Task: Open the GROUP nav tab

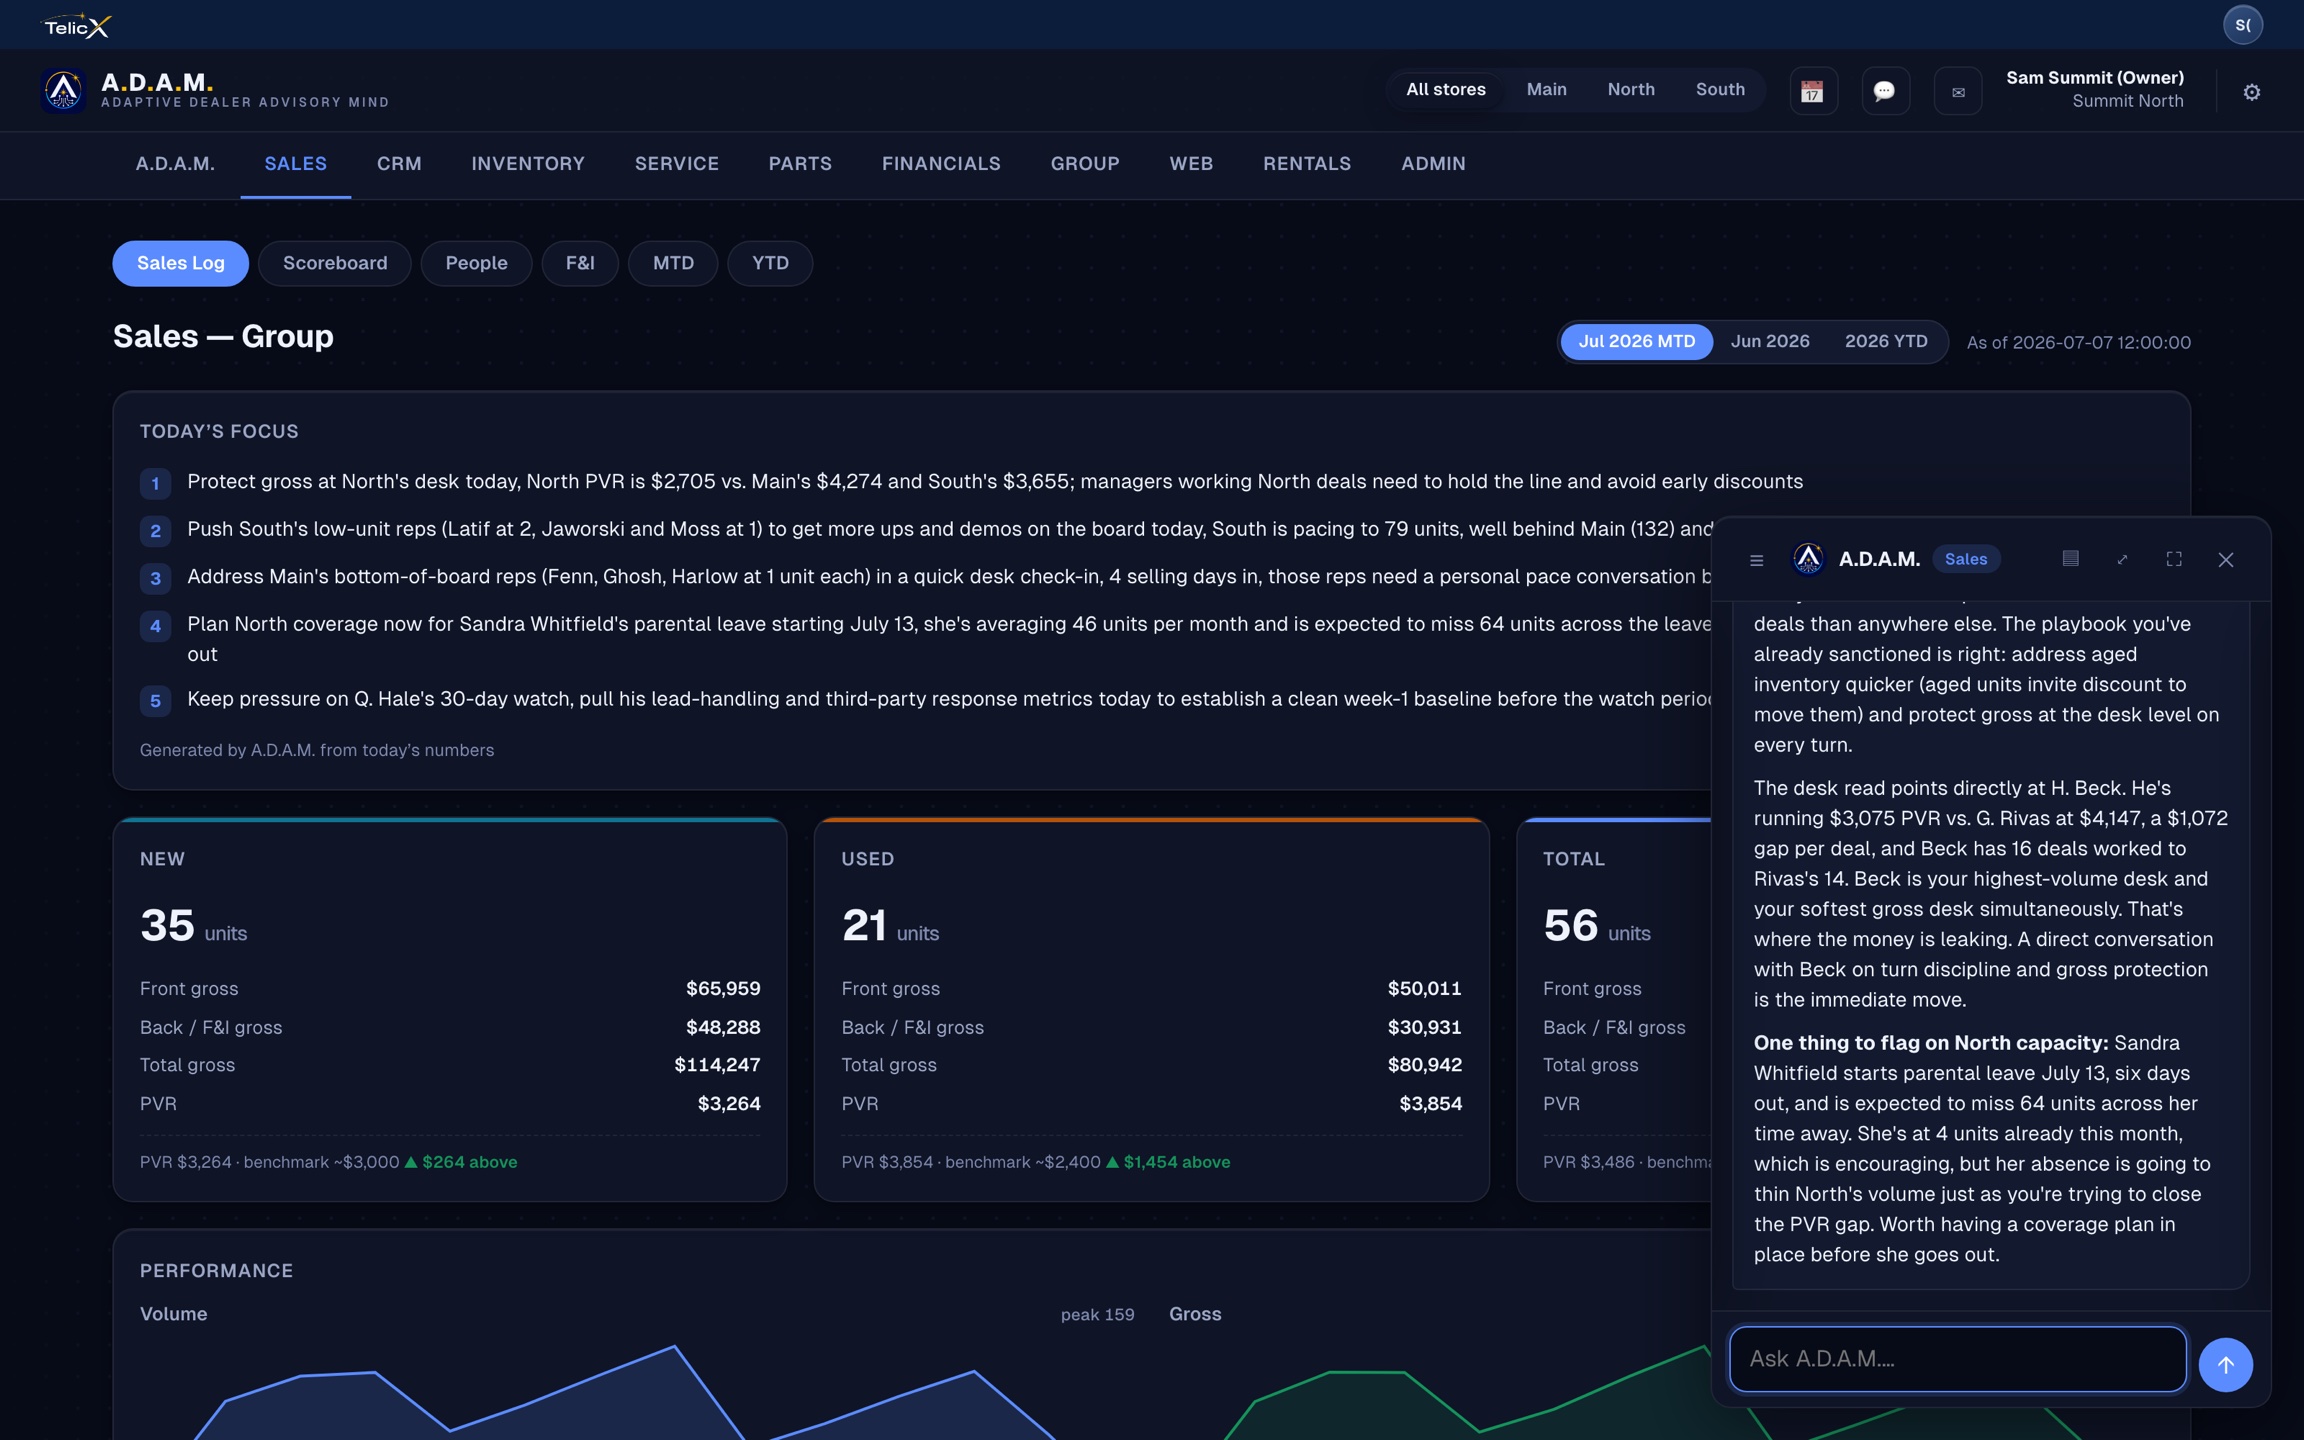Action: pyautogui.click(x=1084, y=165)
